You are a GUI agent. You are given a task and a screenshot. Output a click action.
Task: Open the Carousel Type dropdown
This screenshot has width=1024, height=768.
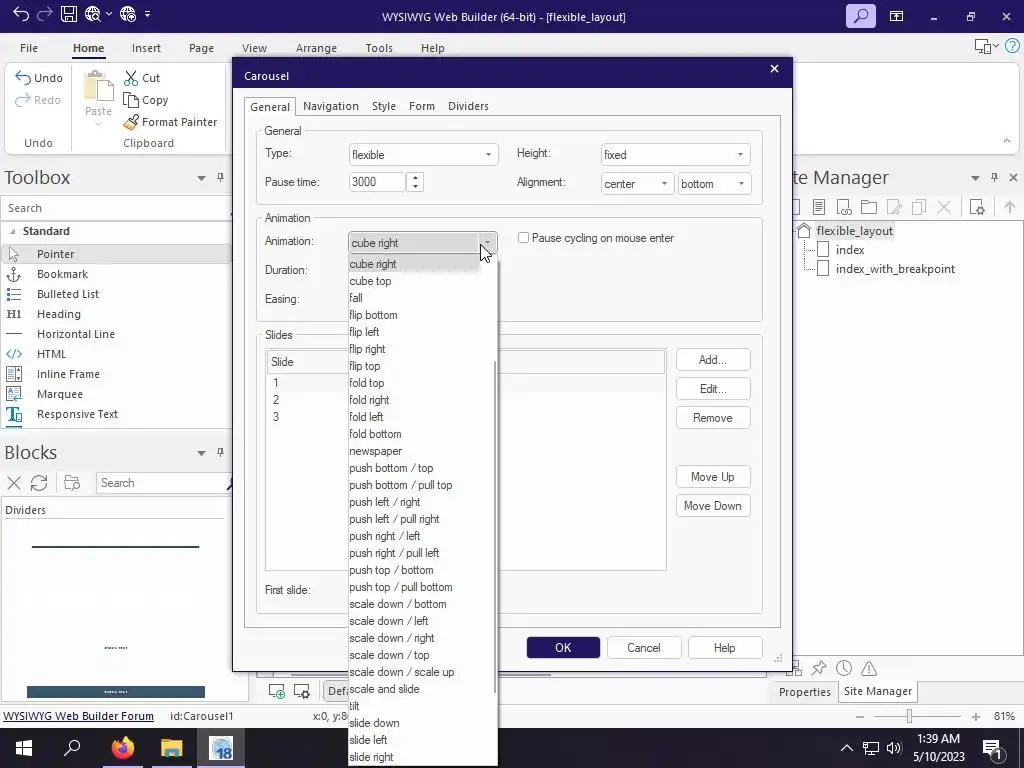pyautogui.click(x=423, y=155)
